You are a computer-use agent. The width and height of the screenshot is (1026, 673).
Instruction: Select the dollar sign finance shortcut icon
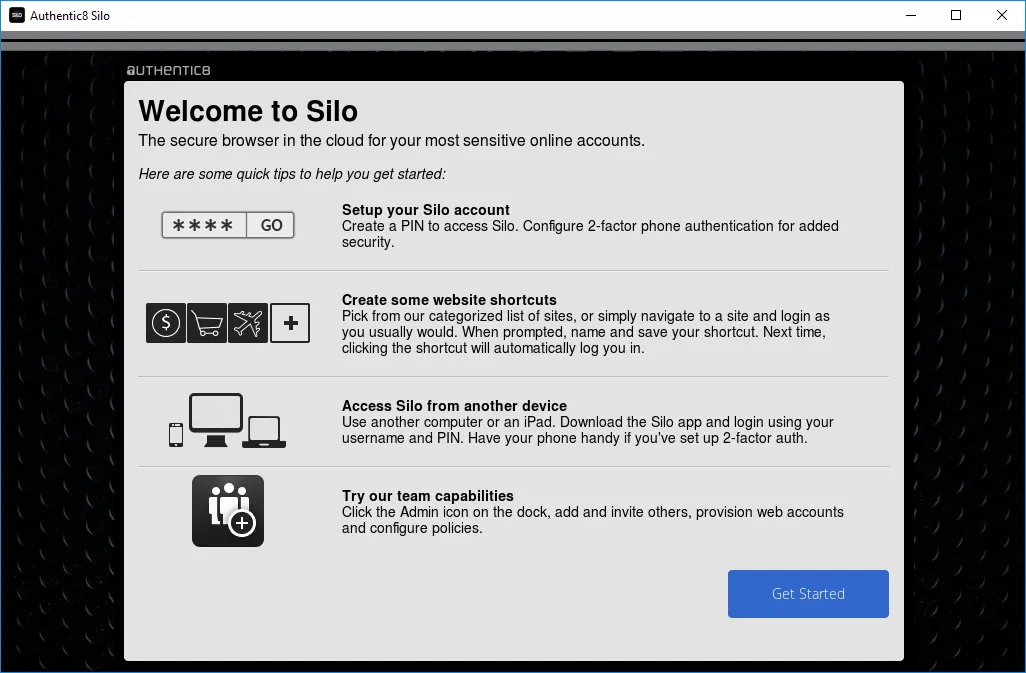[x=166, y=322]
